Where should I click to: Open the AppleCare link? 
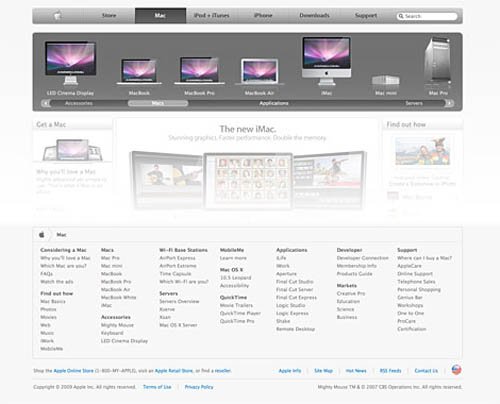coord(409,266)
